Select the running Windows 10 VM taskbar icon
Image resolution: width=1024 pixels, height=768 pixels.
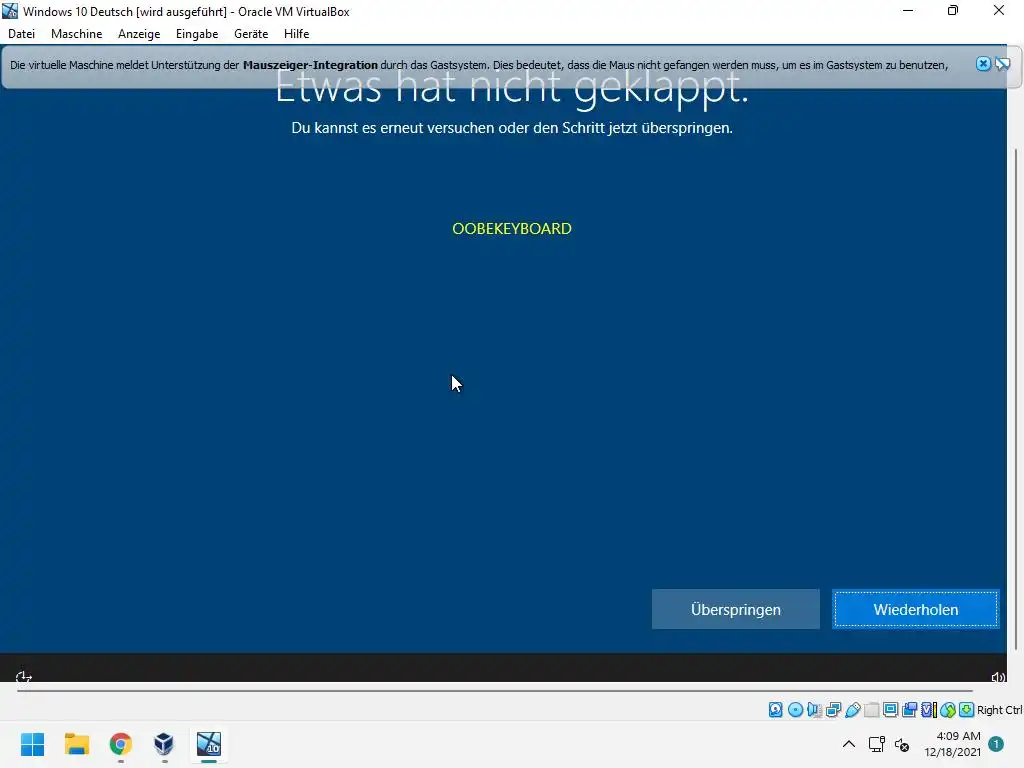pyautogui.click(x=209, y=744)
